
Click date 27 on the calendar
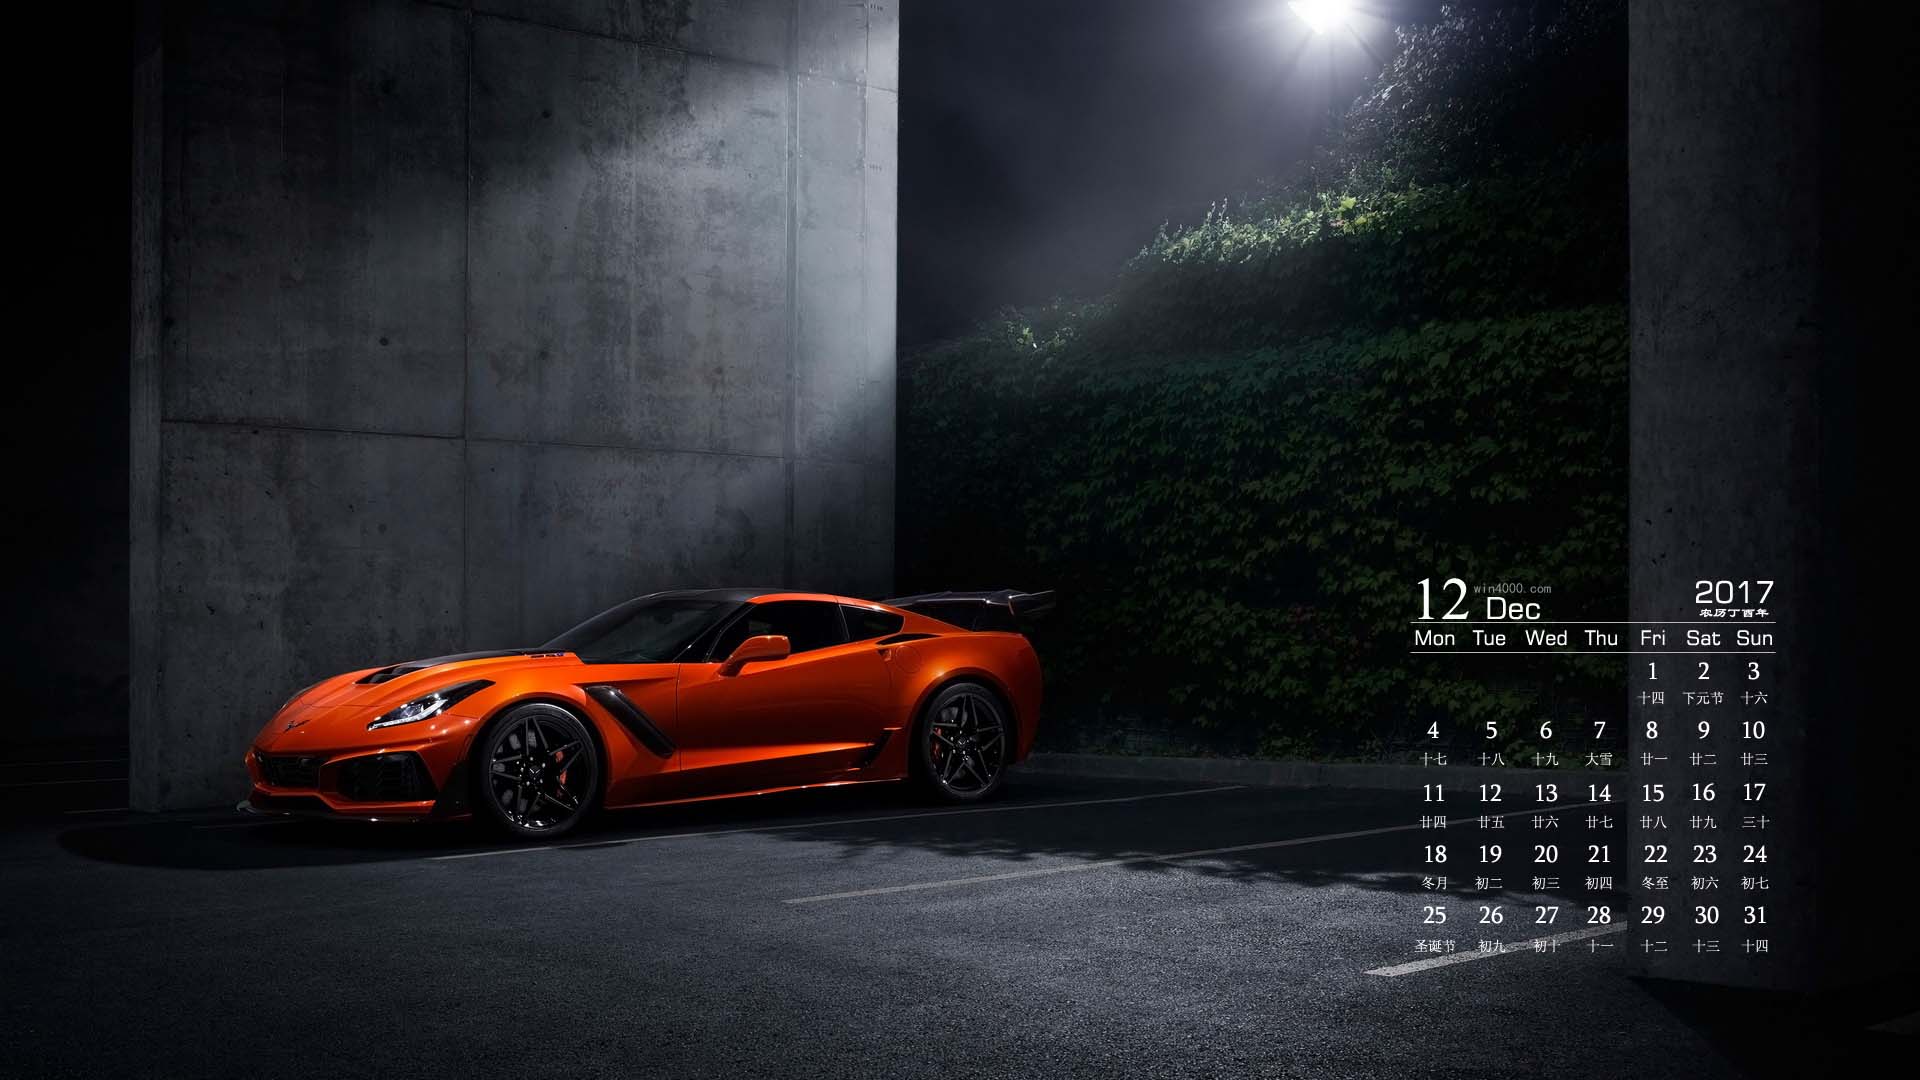tap(1547, 915)
